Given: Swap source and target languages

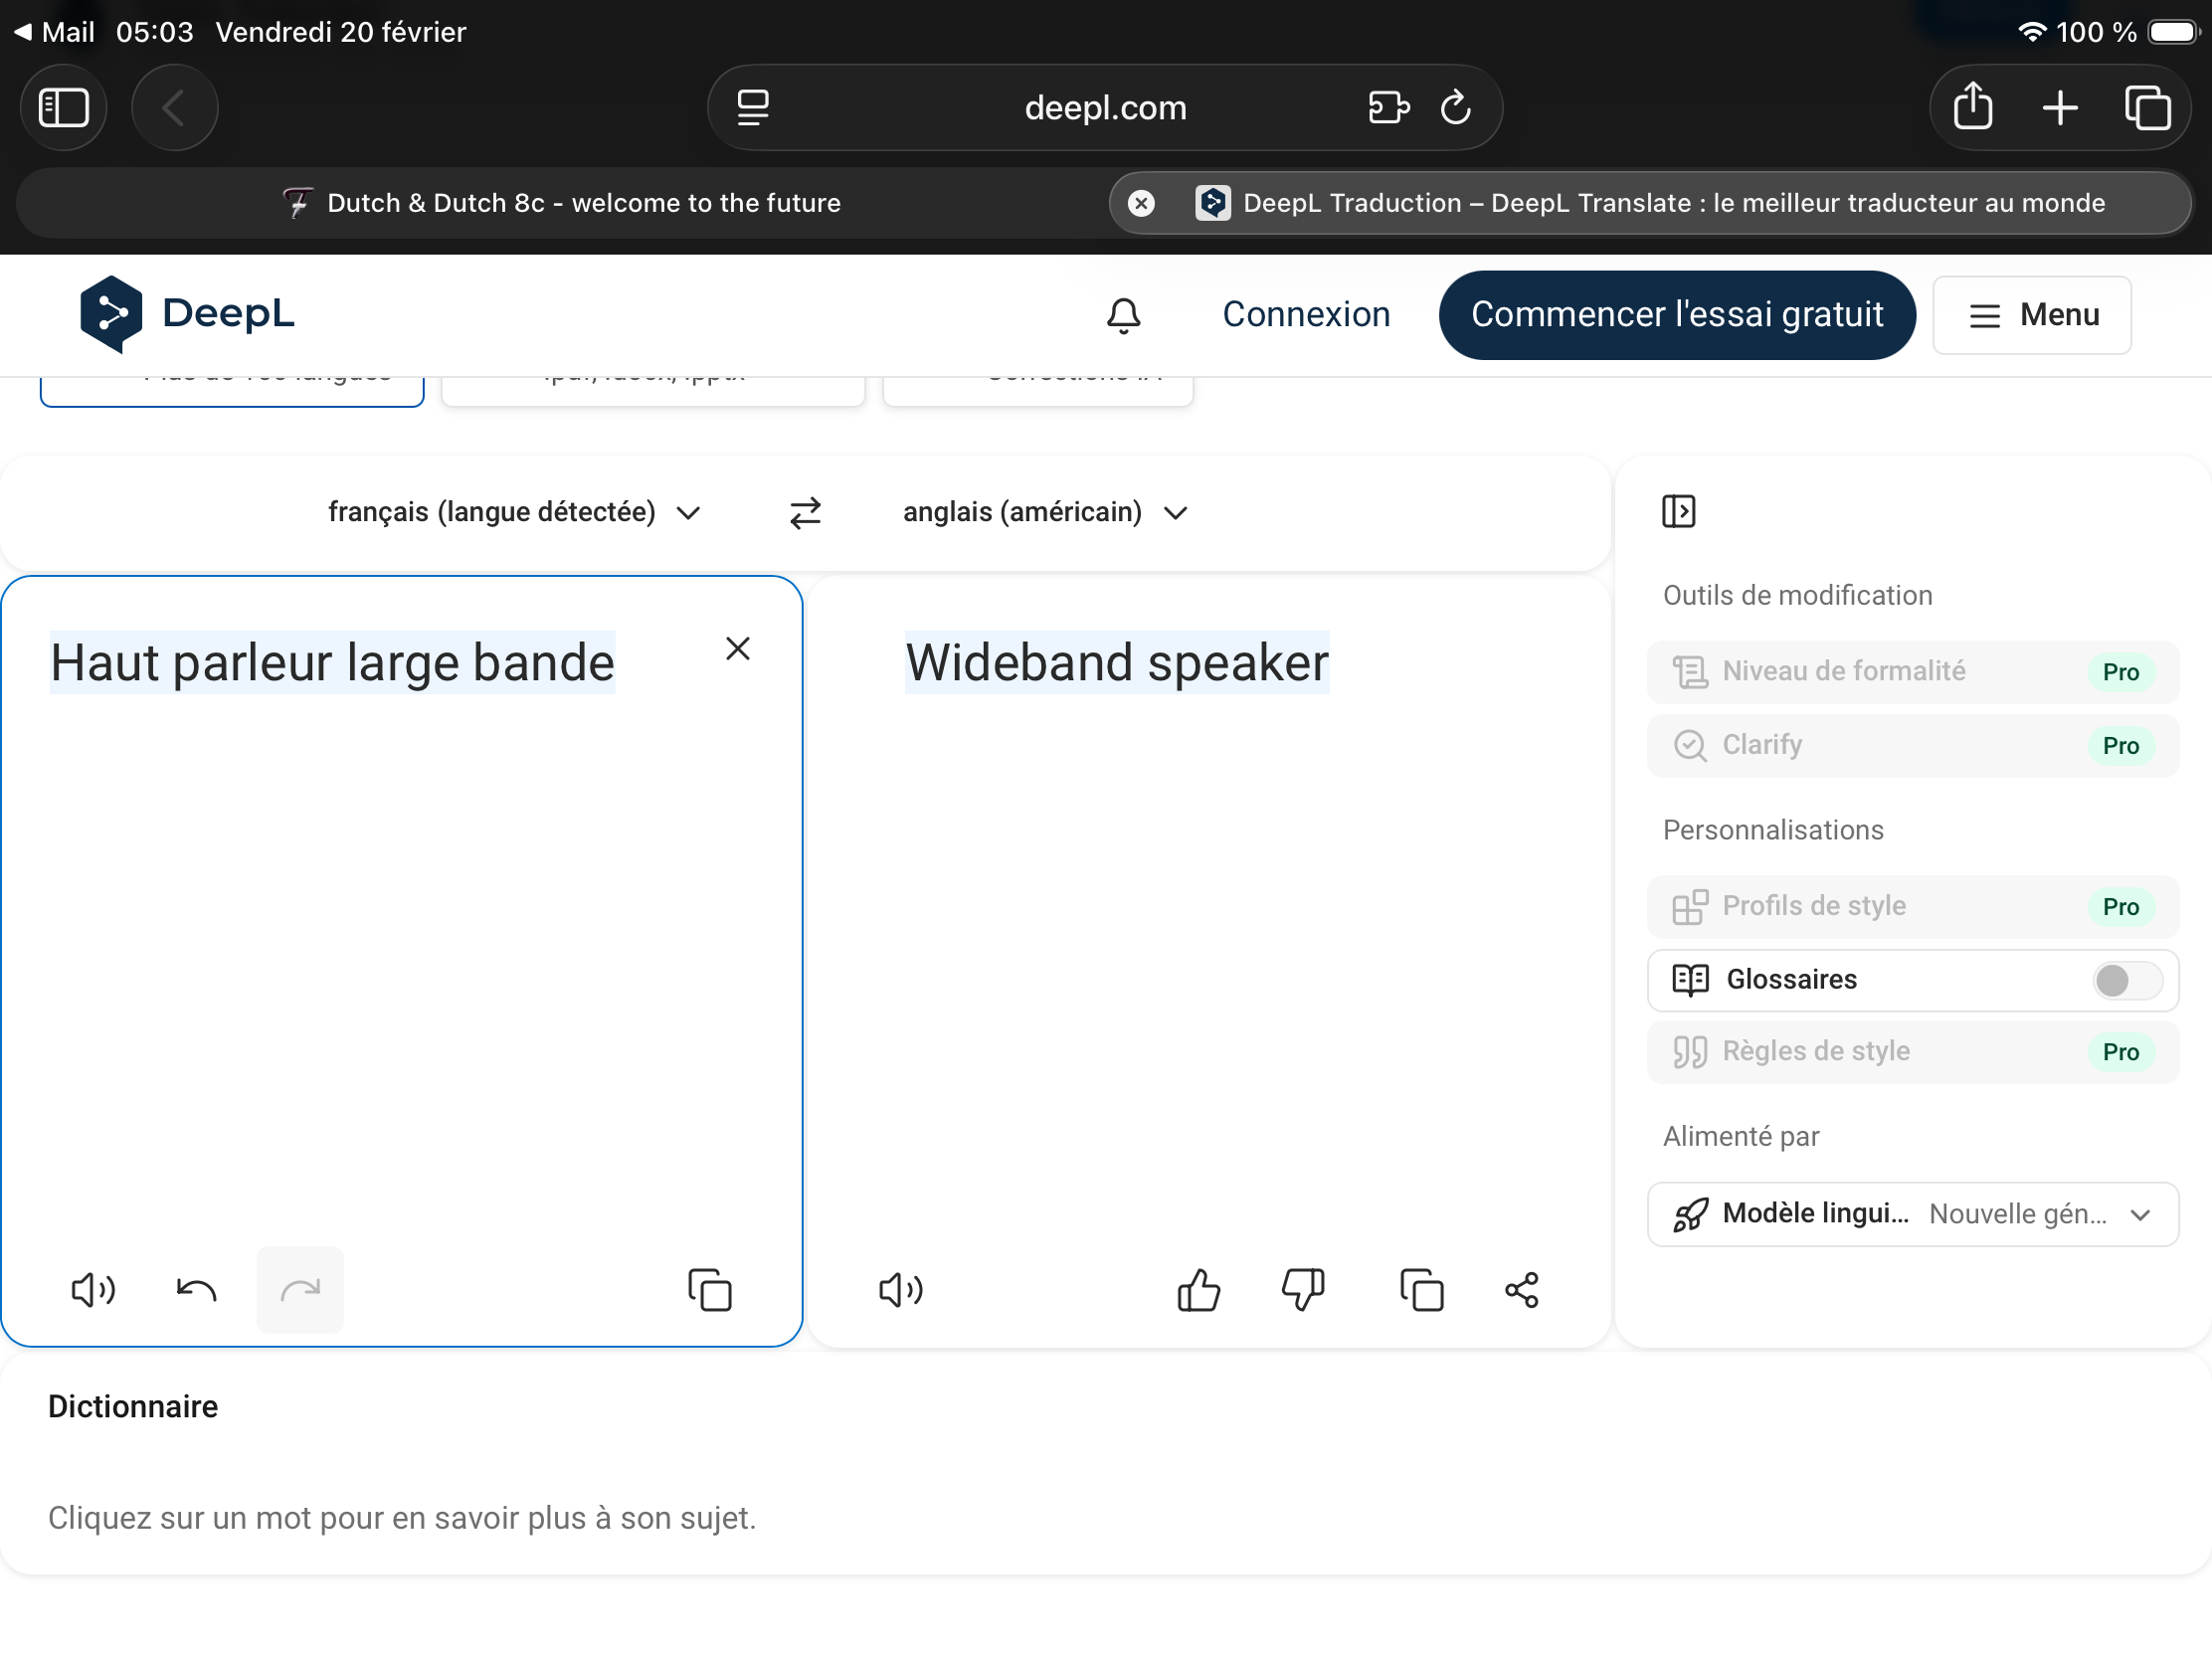Looking at the screenshot, I should [x=805, y=512].
